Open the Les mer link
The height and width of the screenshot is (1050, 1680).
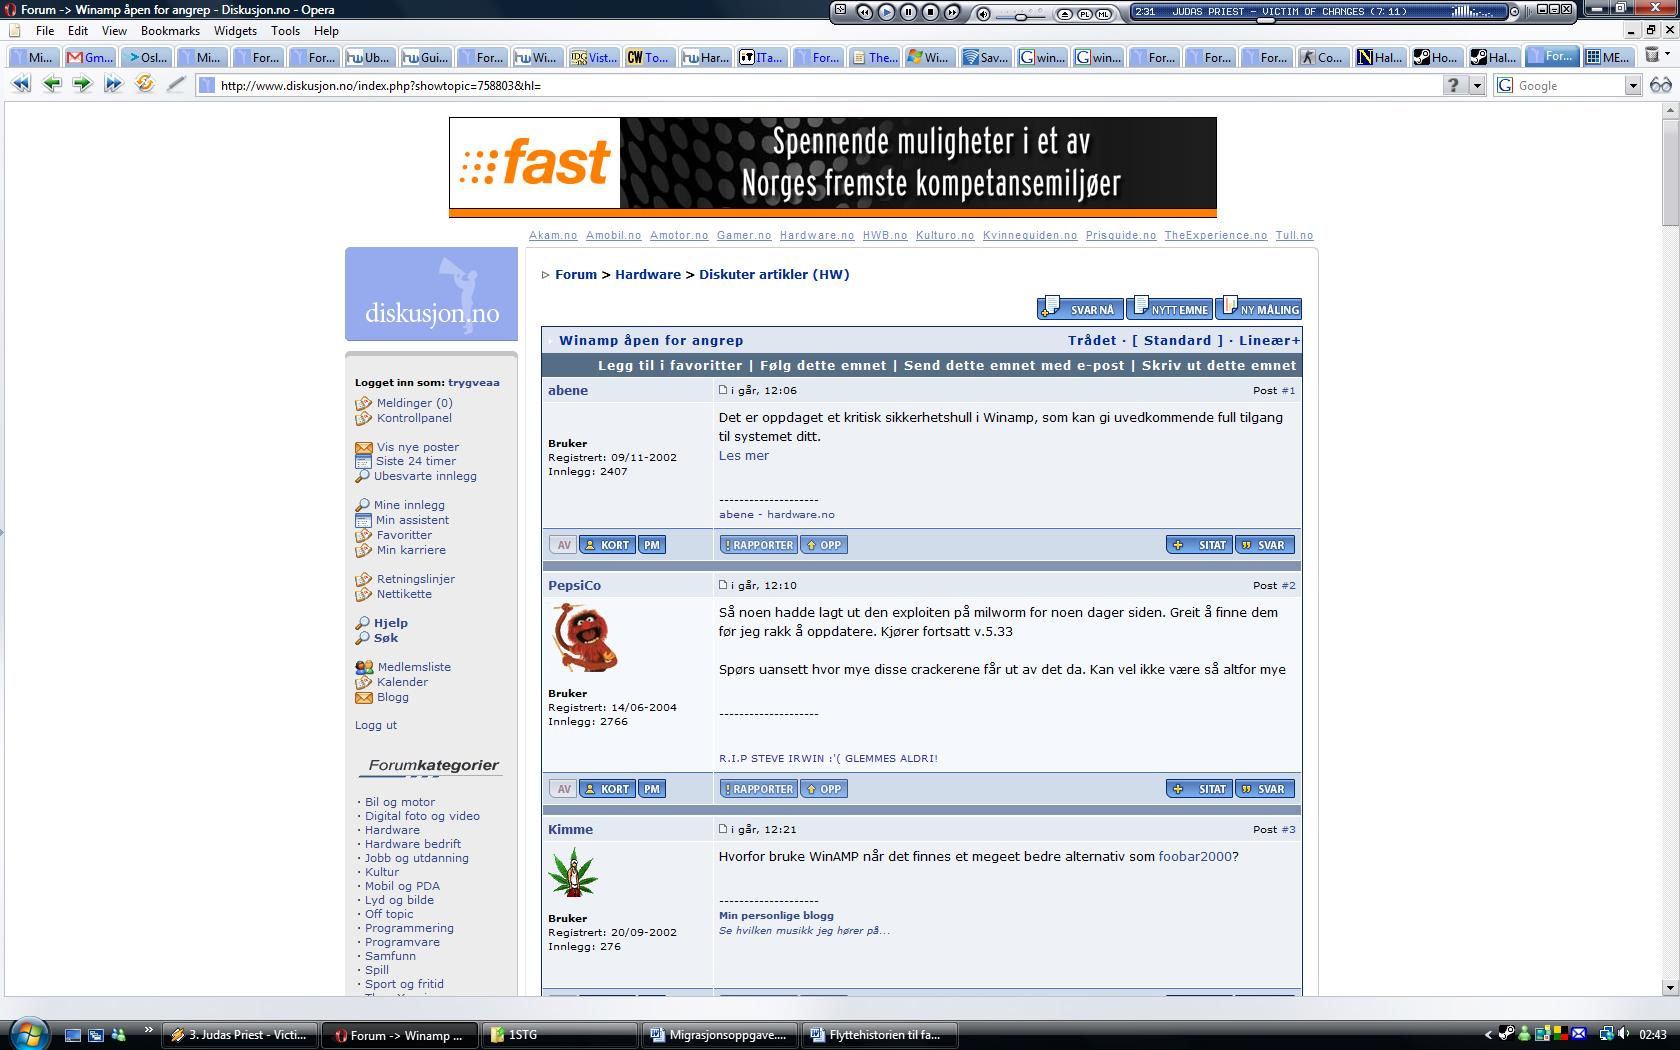tap(744, 456)
